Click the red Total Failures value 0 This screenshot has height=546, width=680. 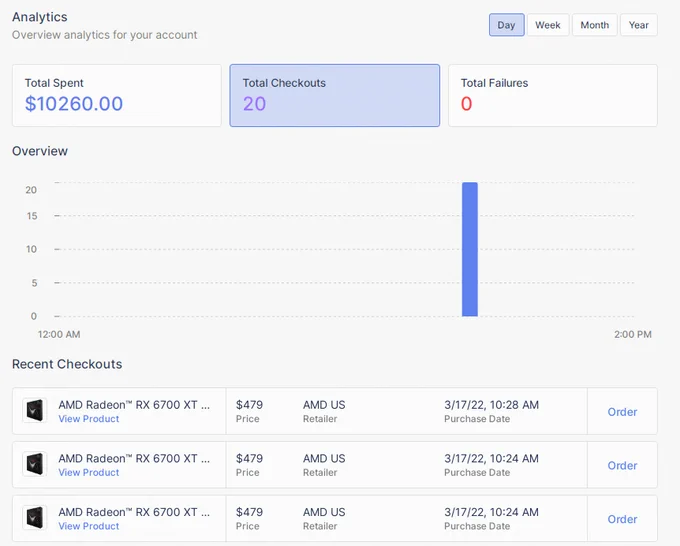click(x=466, y=104)
